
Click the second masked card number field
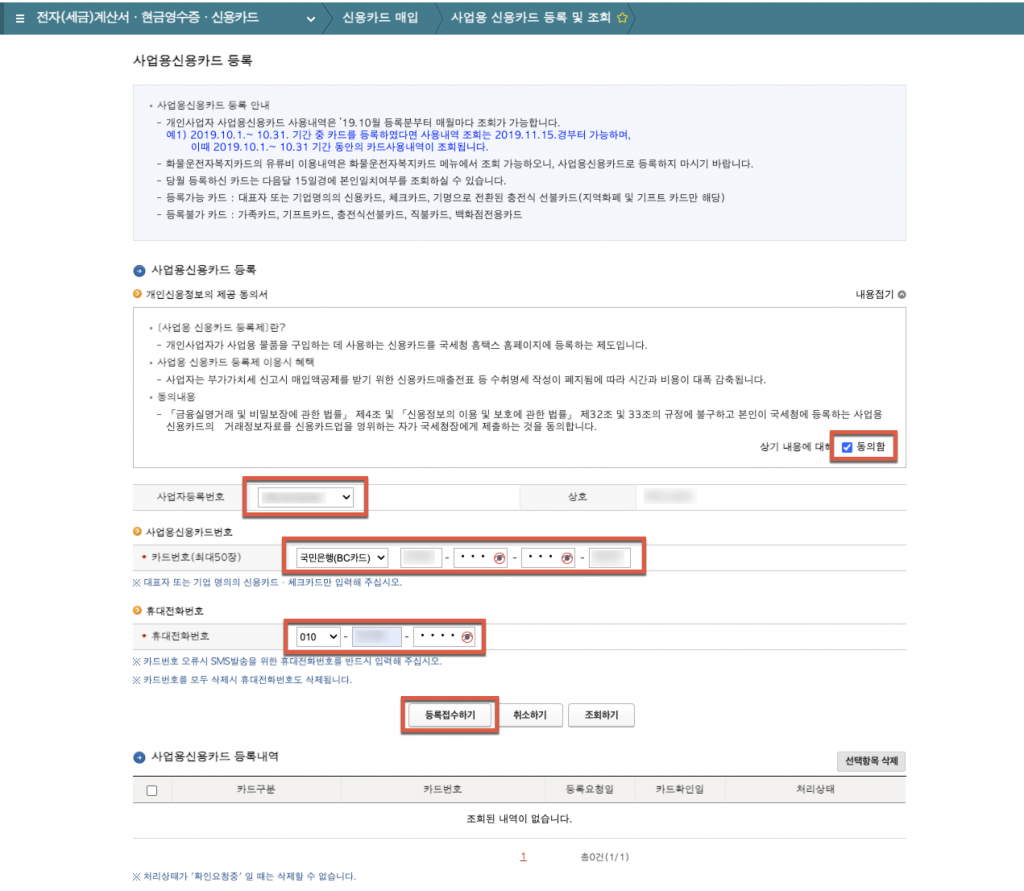(480, 558)
